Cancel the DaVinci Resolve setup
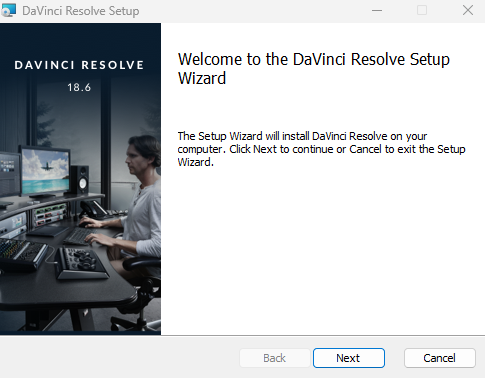Image resolution: width=485 pixels, height=378 pixels. [439, 358]
